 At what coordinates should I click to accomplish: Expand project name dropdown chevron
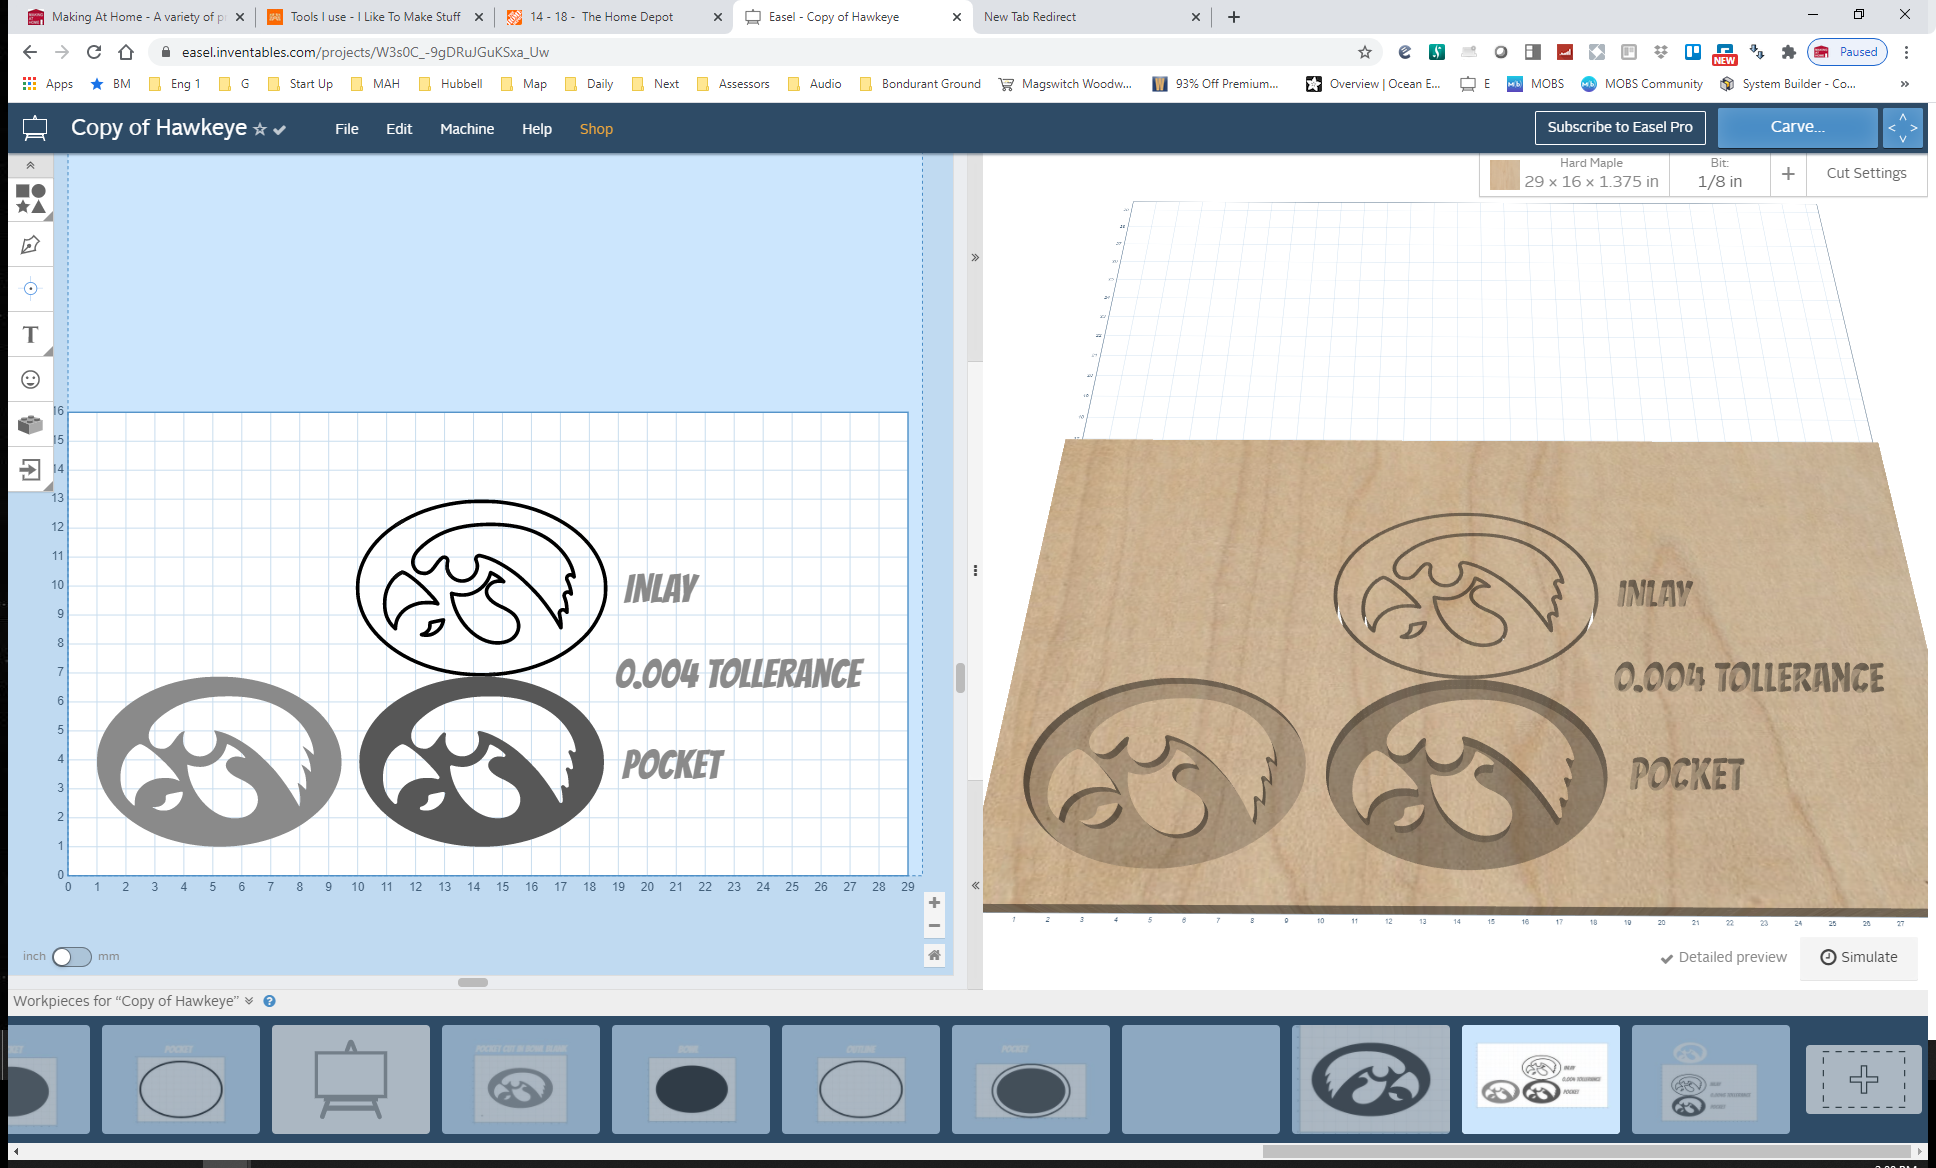[280, 129]
